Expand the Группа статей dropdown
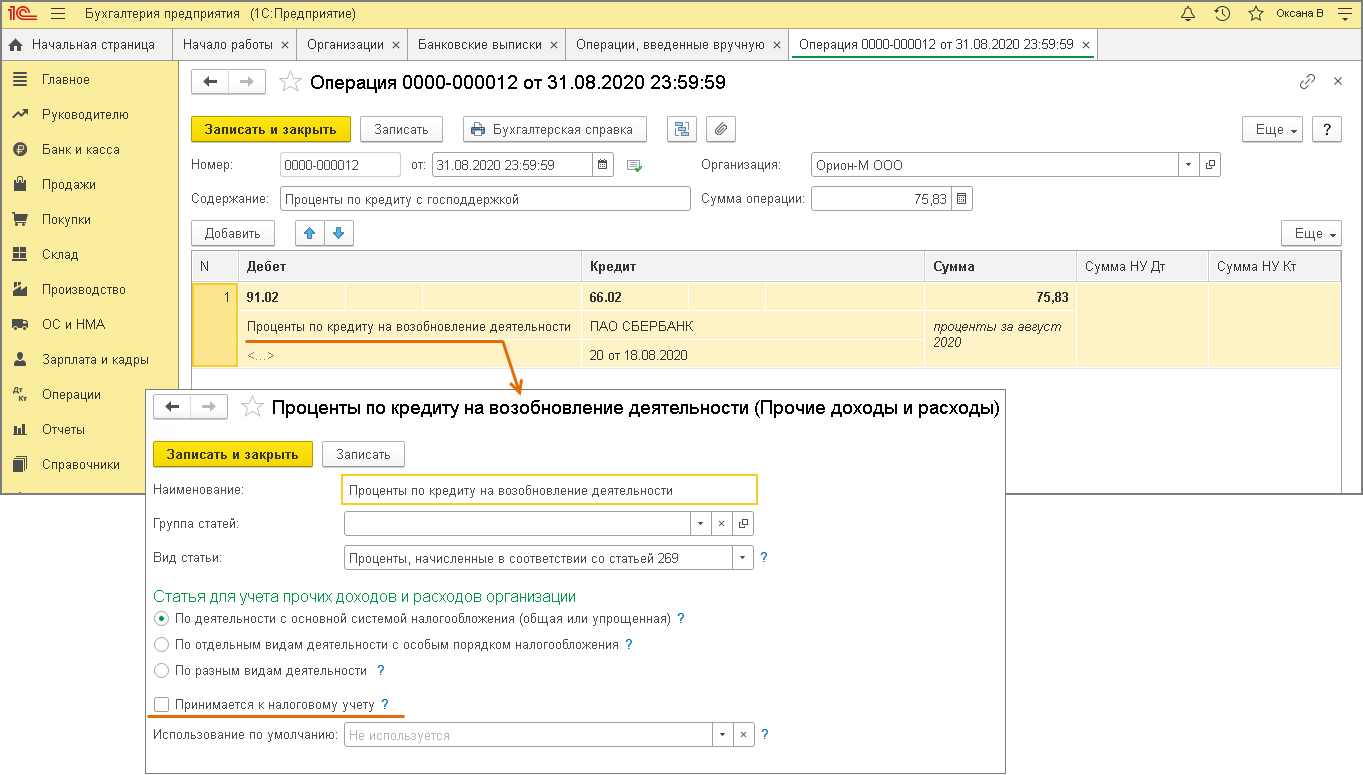The image size is (1363, 775). click(x=700, y=523)
